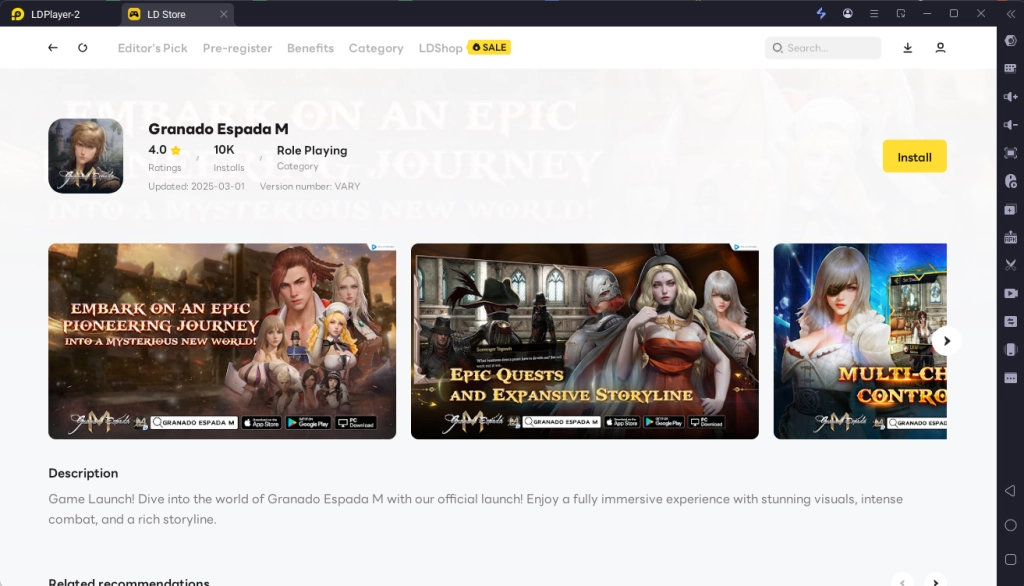1024x586 pixels.
Task: Click the Granado Espada M app icon
Action: coord(86,155)
